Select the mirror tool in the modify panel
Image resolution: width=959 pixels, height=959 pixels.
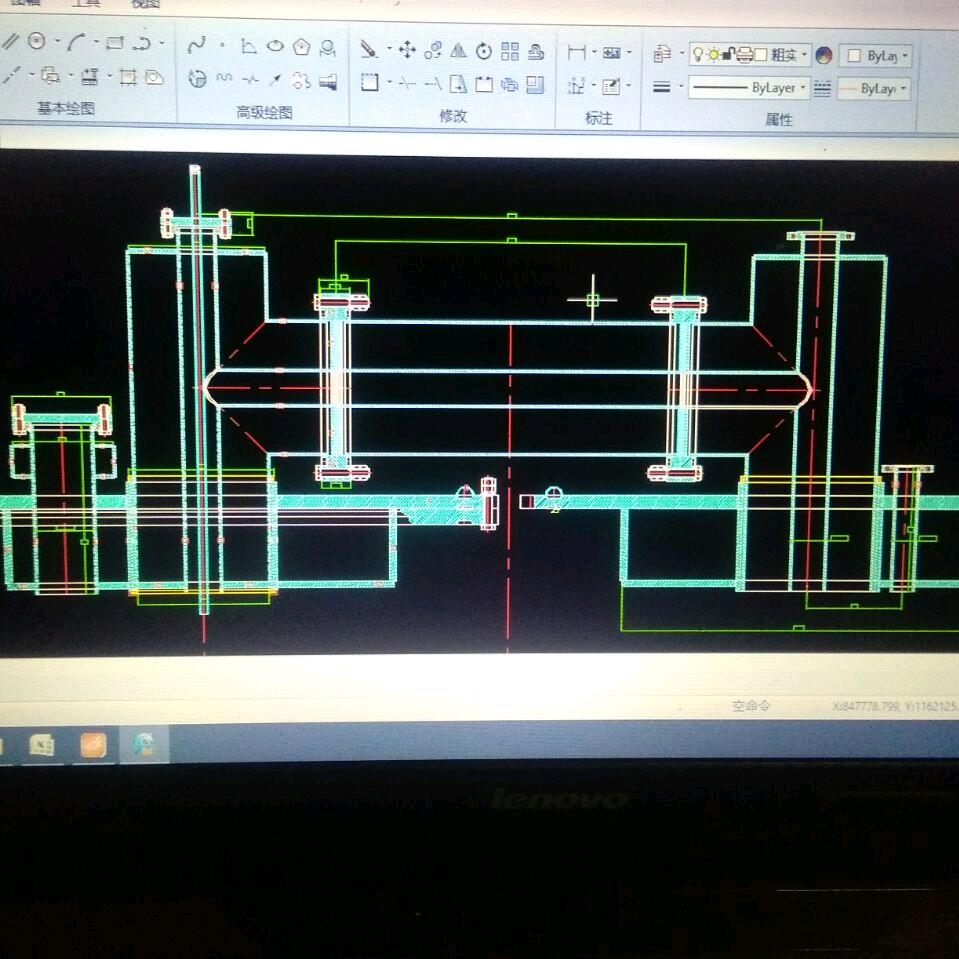point(459,50)
